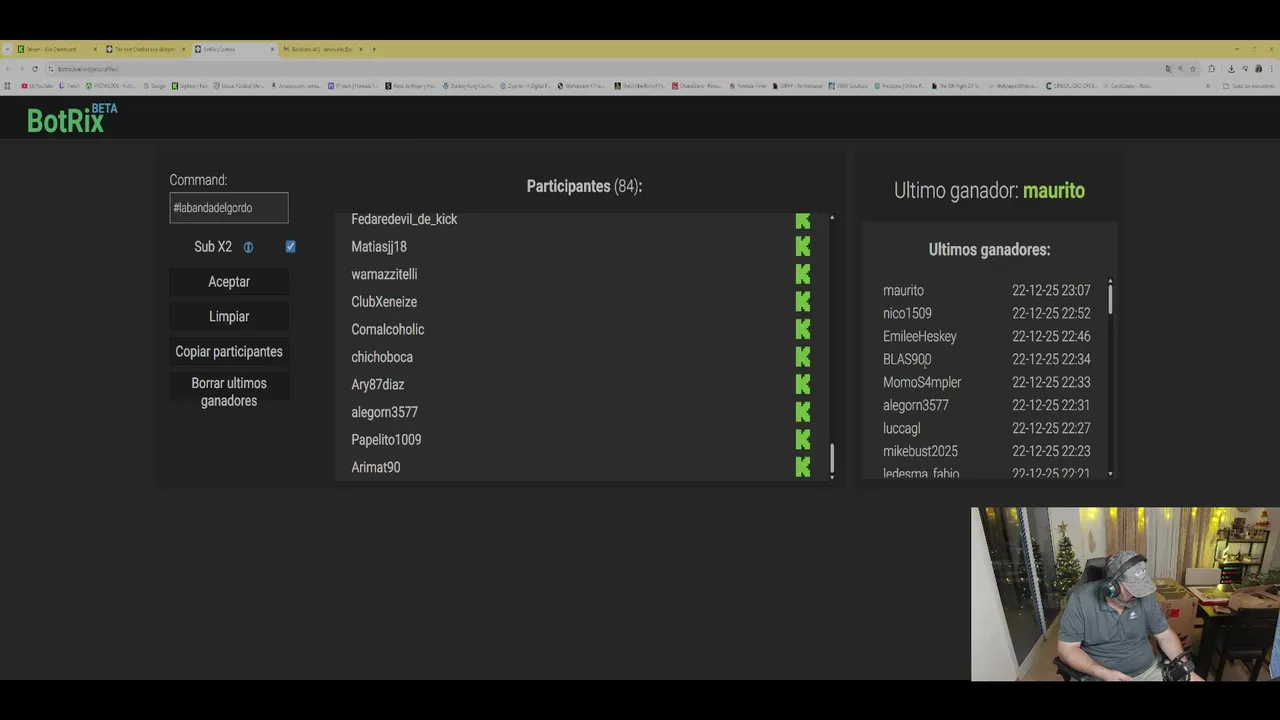Viewport: 1280px width, 720px height.
Task: Click the Kick icon beside chichoboca
Action: [803, 357]
